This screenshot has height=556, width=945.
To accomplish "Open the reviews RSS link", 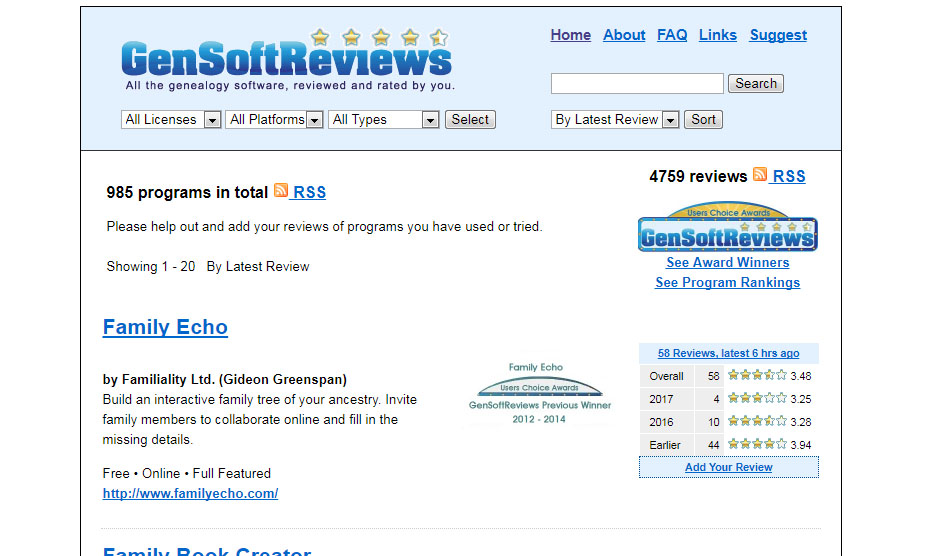I will coord(789,176).
